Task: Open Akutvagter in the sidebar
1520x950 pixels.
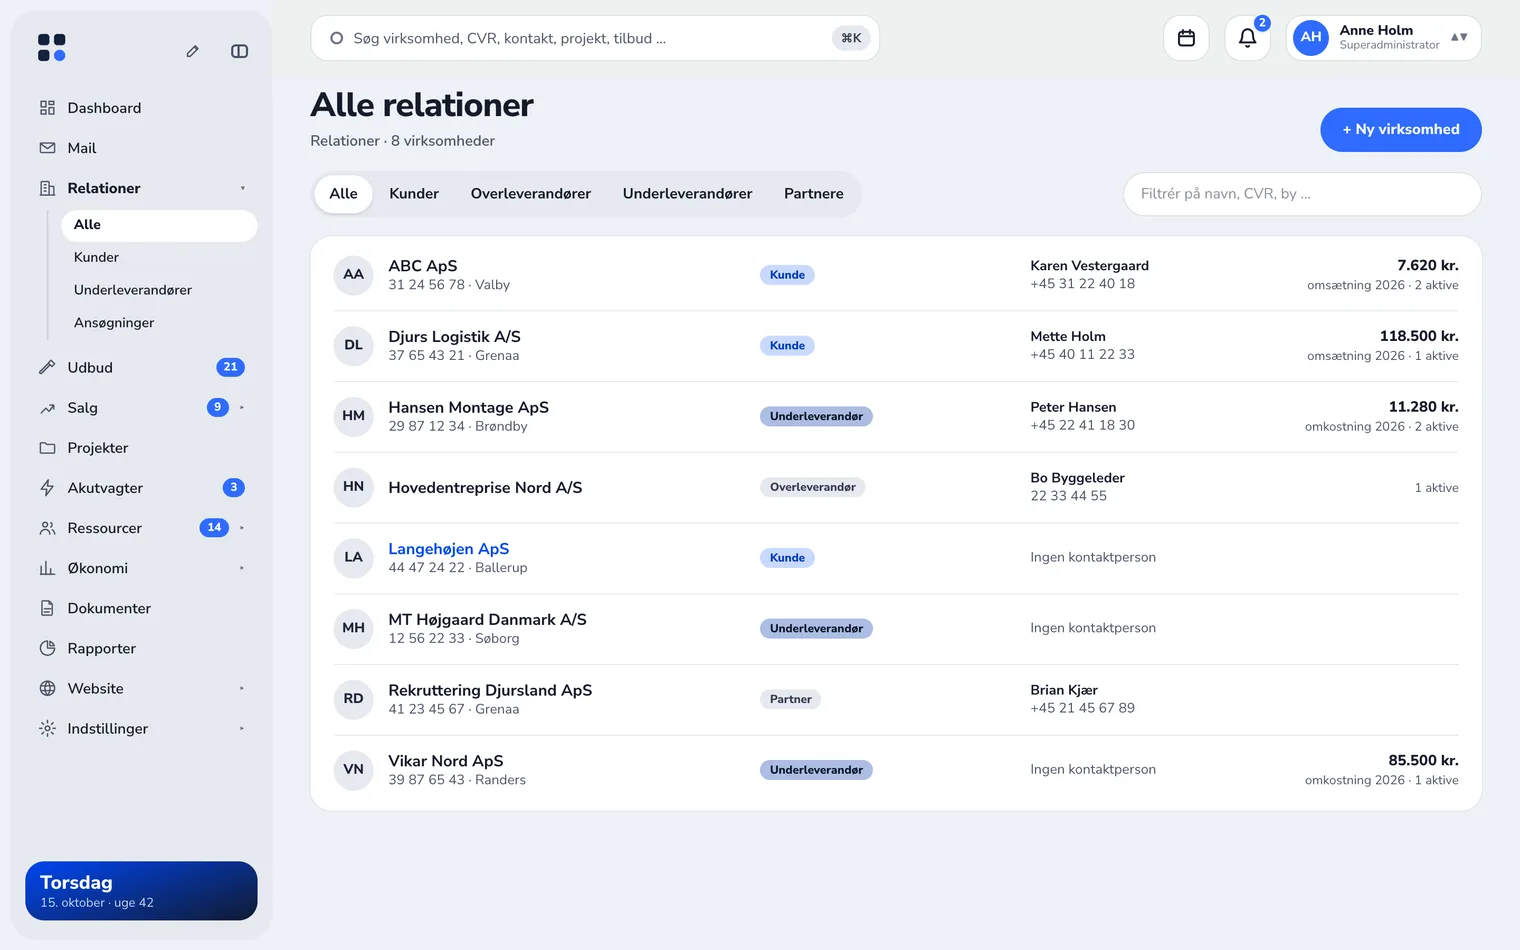Action: click(141, 488)
